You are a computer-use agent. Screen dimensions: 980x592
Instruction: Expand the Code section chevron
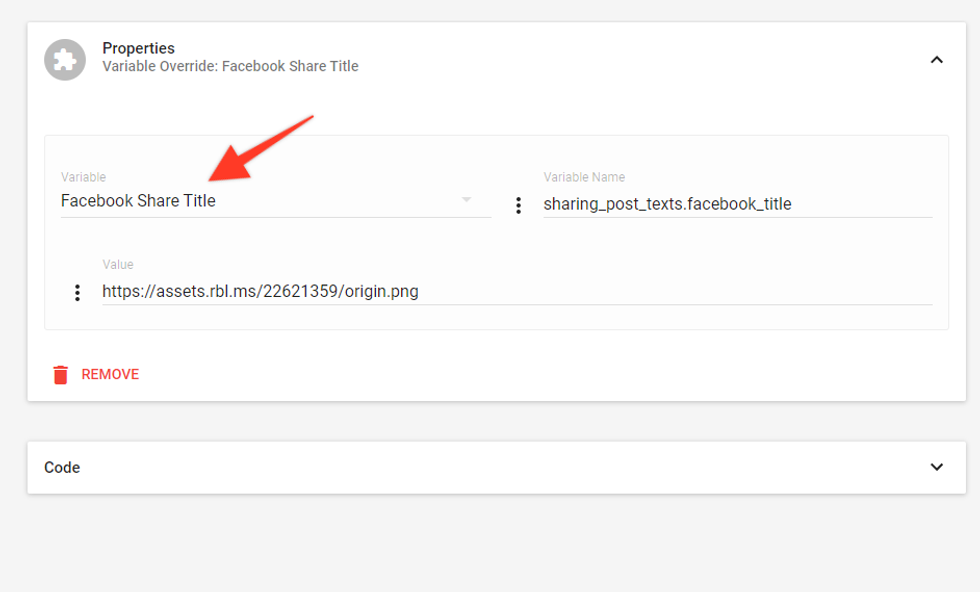coord(936,467)
